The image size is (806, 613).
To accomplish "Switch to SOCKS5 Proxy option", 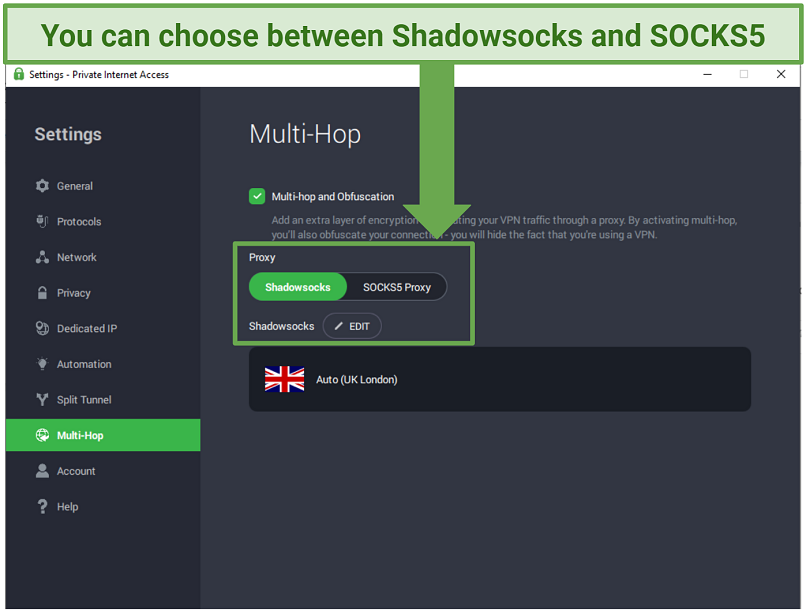I will [x=397, y=287].
